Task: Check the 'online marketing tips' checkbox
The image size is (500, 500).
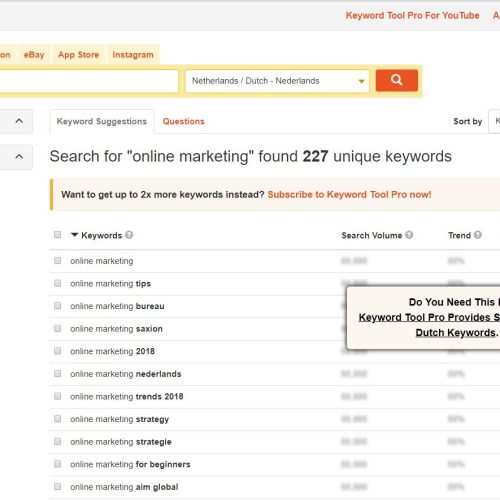Action: (57, 283)
